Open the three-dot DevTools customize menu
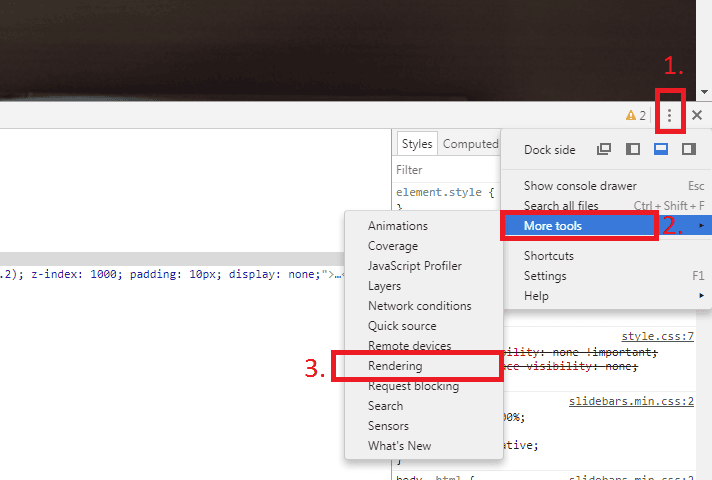The image size is (712, 480). pos(669,115)
